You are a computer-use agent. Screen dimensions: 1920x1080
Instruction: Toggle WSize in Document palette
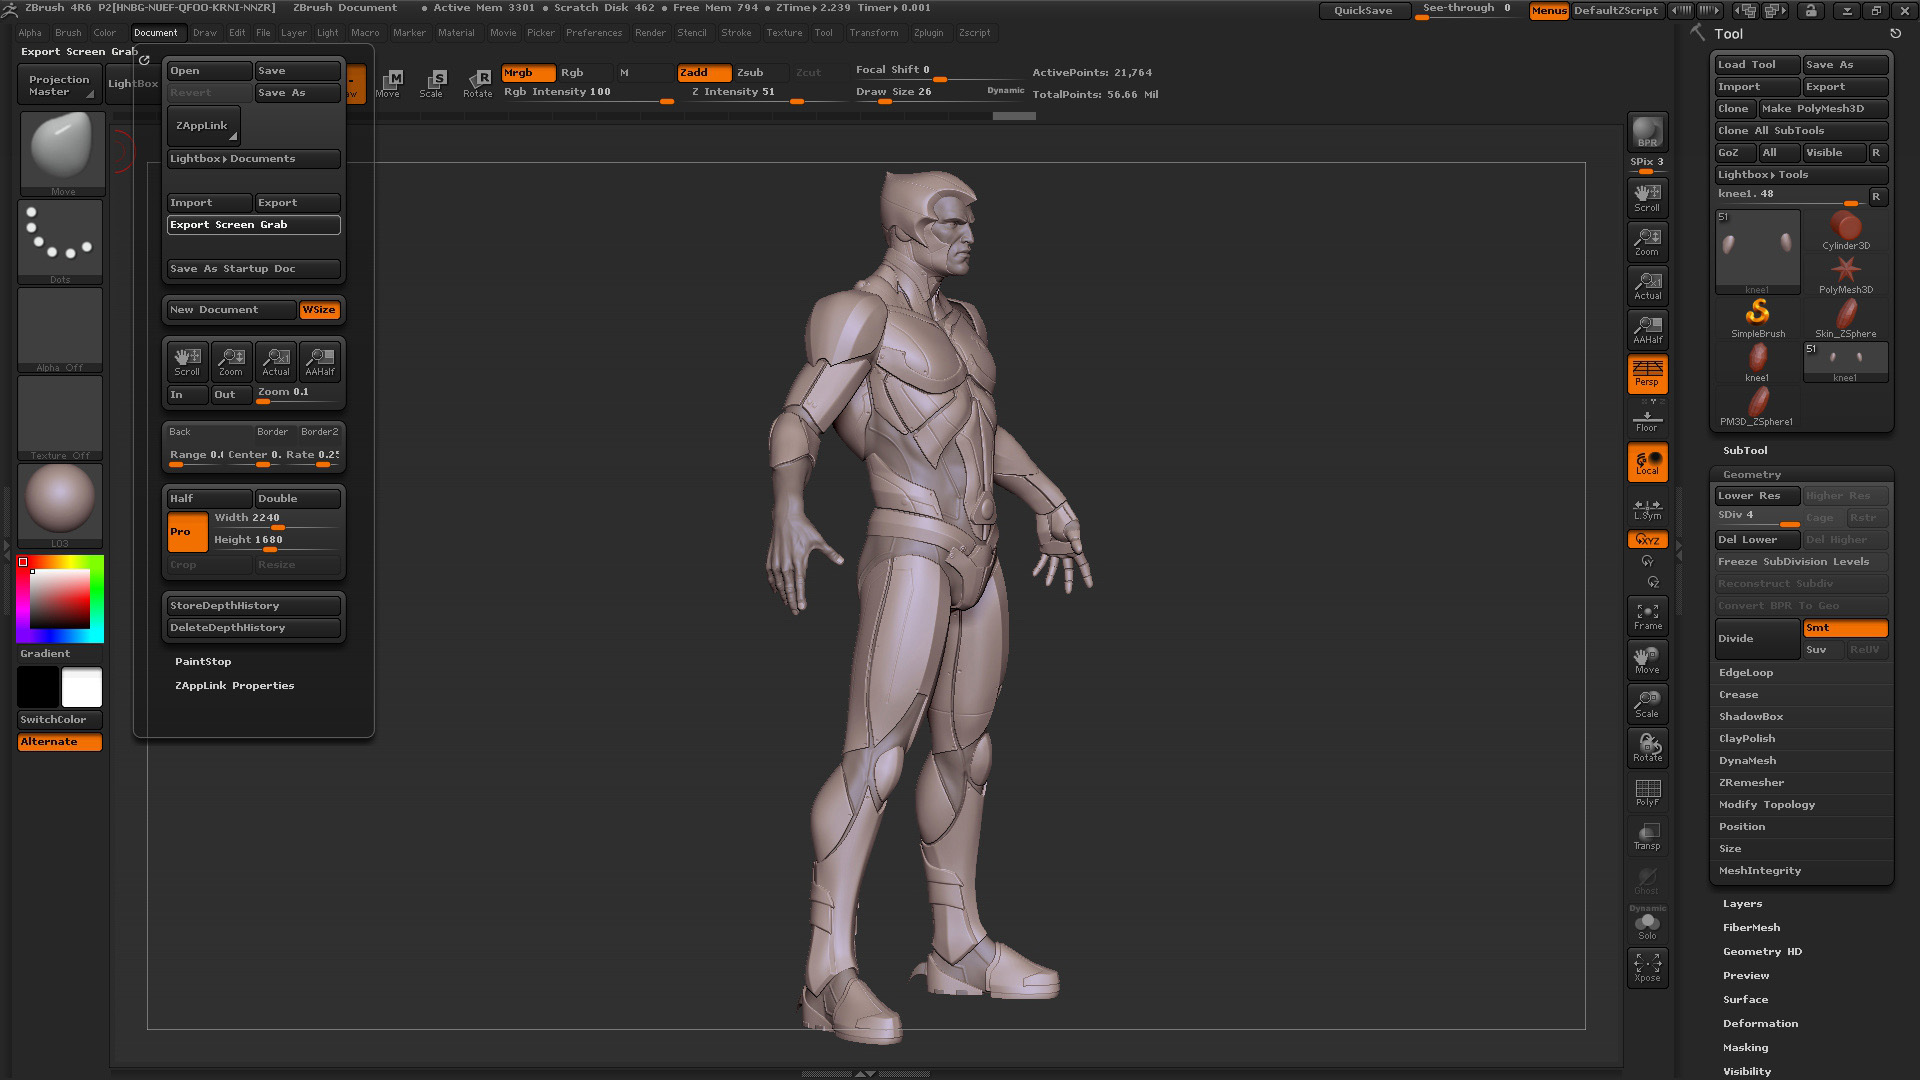(x=320, y=310)
